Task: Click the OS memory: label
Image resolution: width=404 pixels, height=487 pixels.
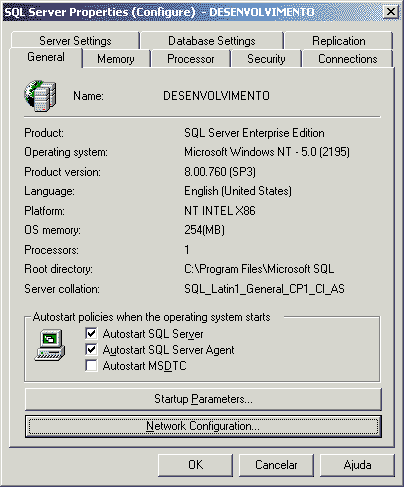Action: pyautogui.click(x=52, y=230)
